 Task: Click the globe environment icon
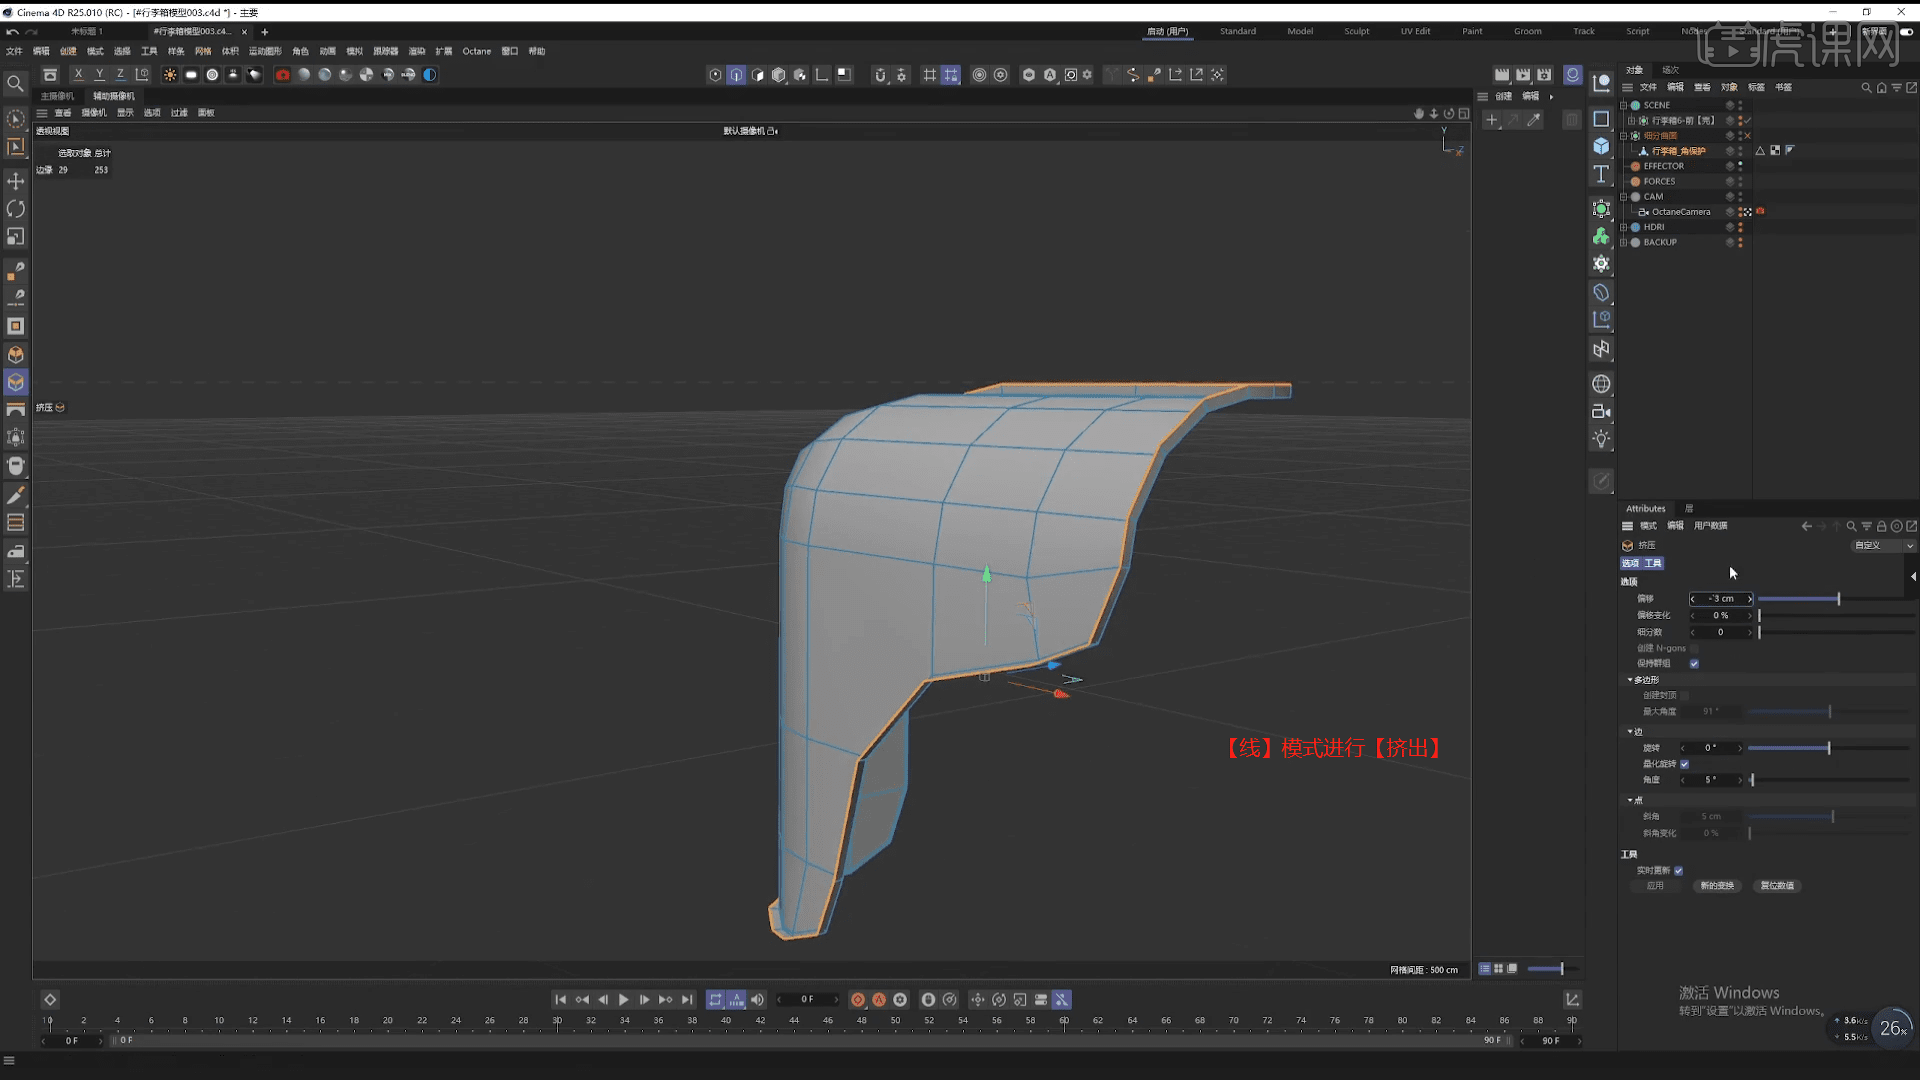click(1601, 384)
